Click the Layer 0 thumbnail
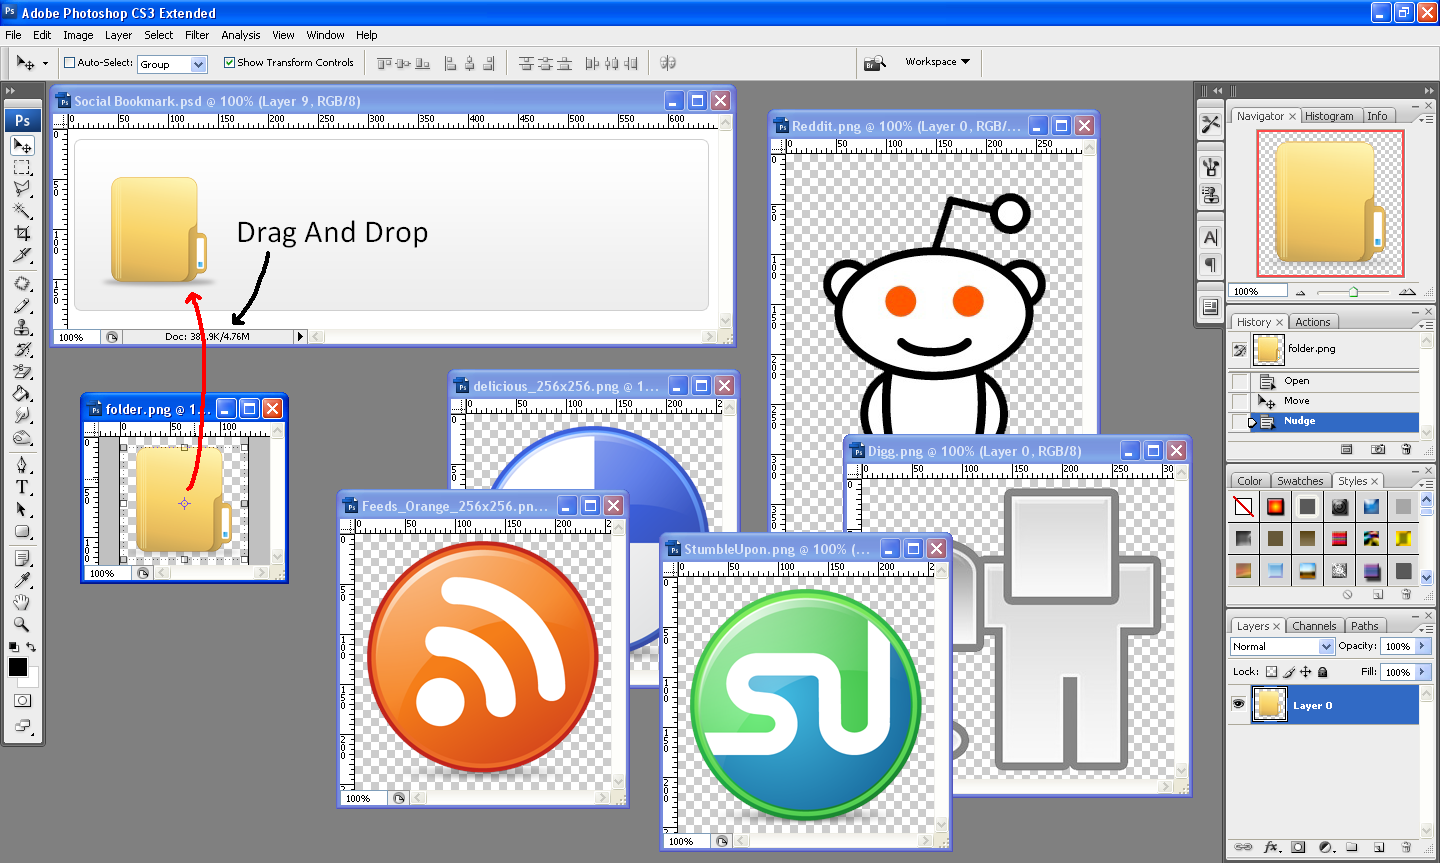 [x=1269, y=705]
